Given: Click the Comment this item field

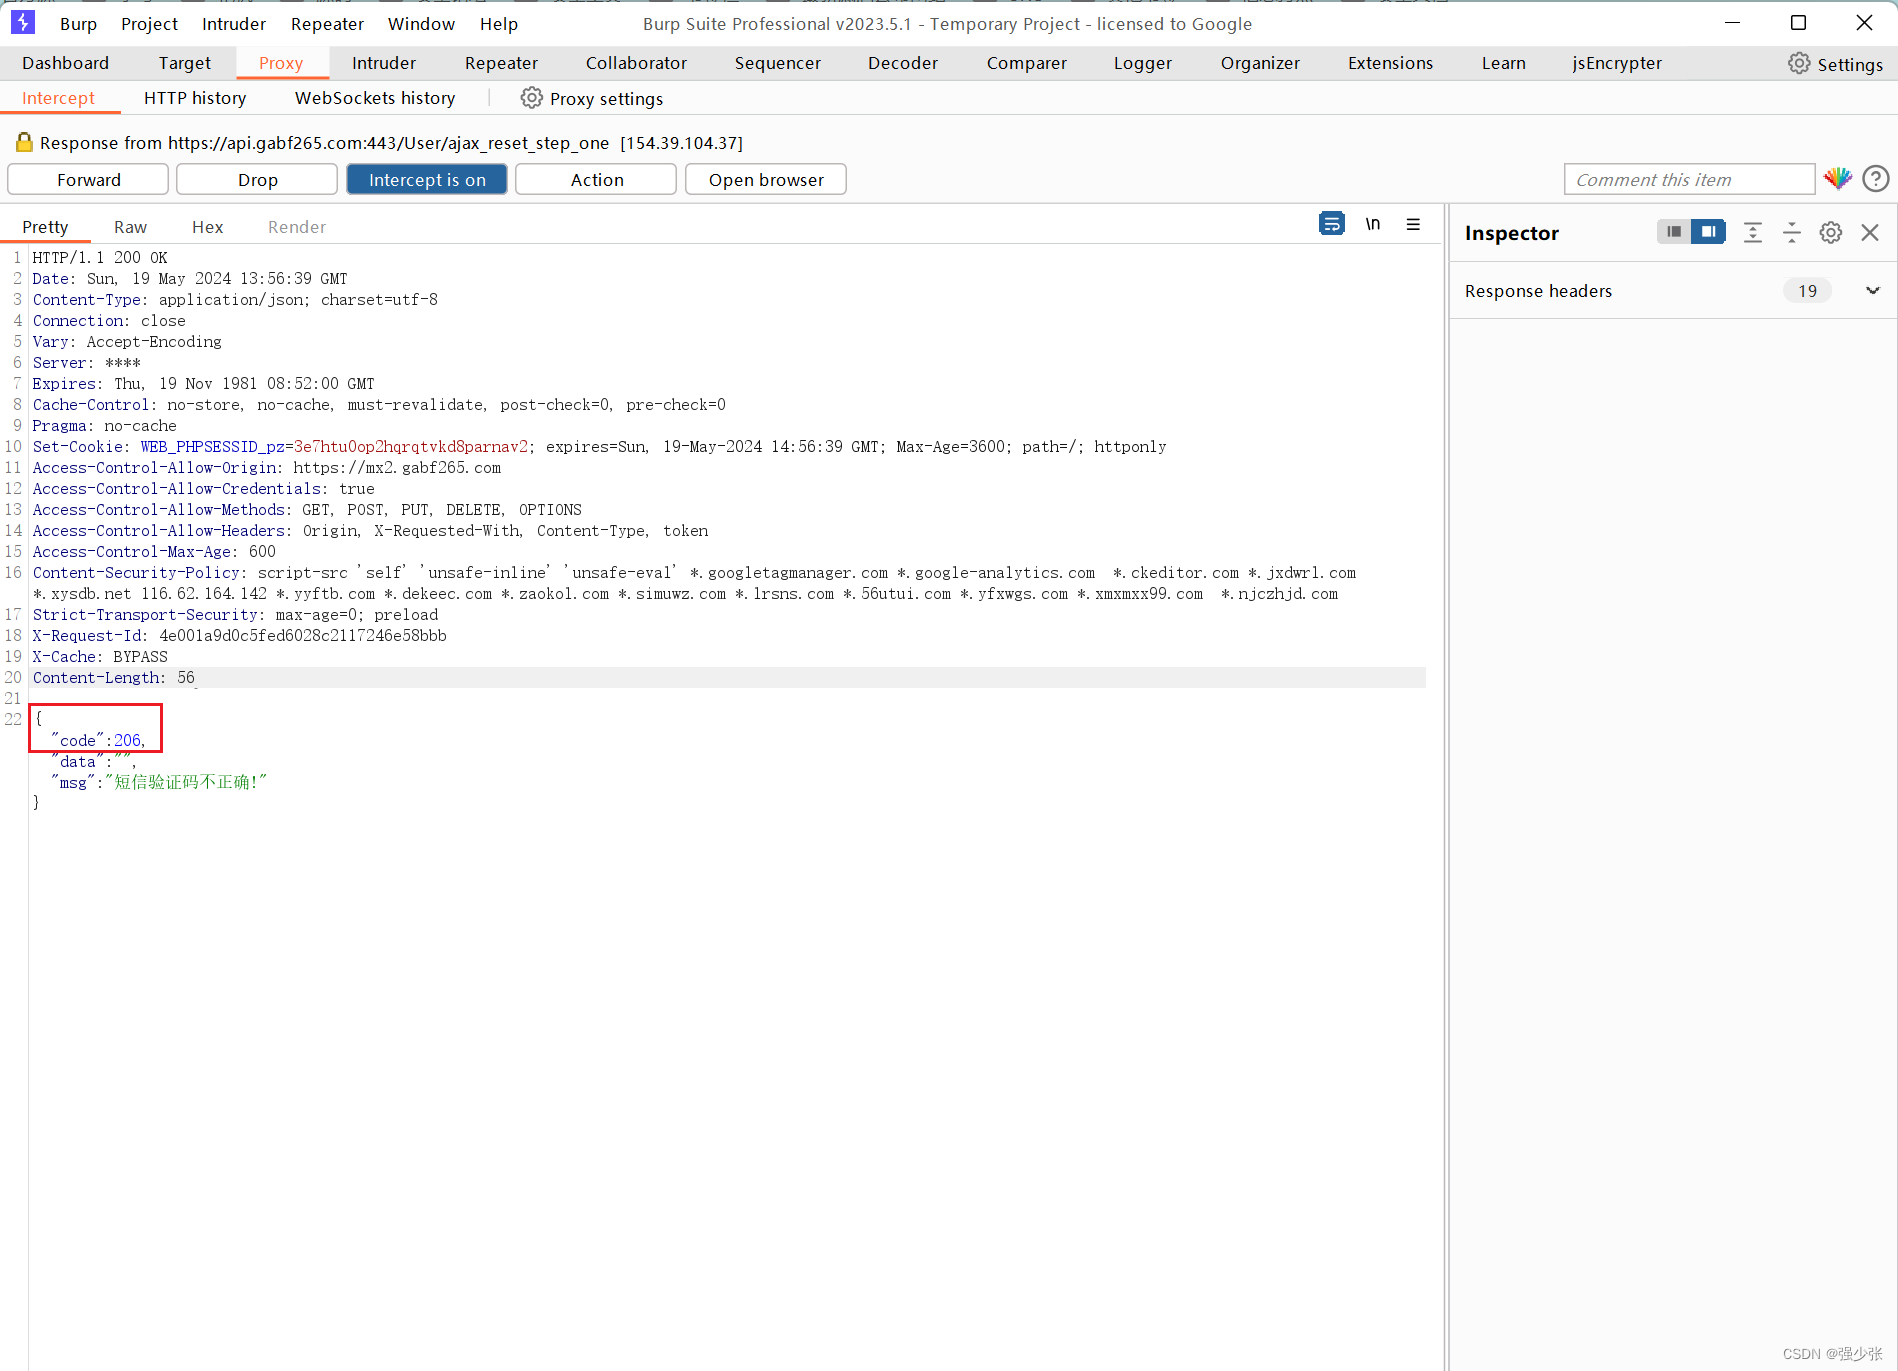Looking at the screenshot, I should (1689, 180).
